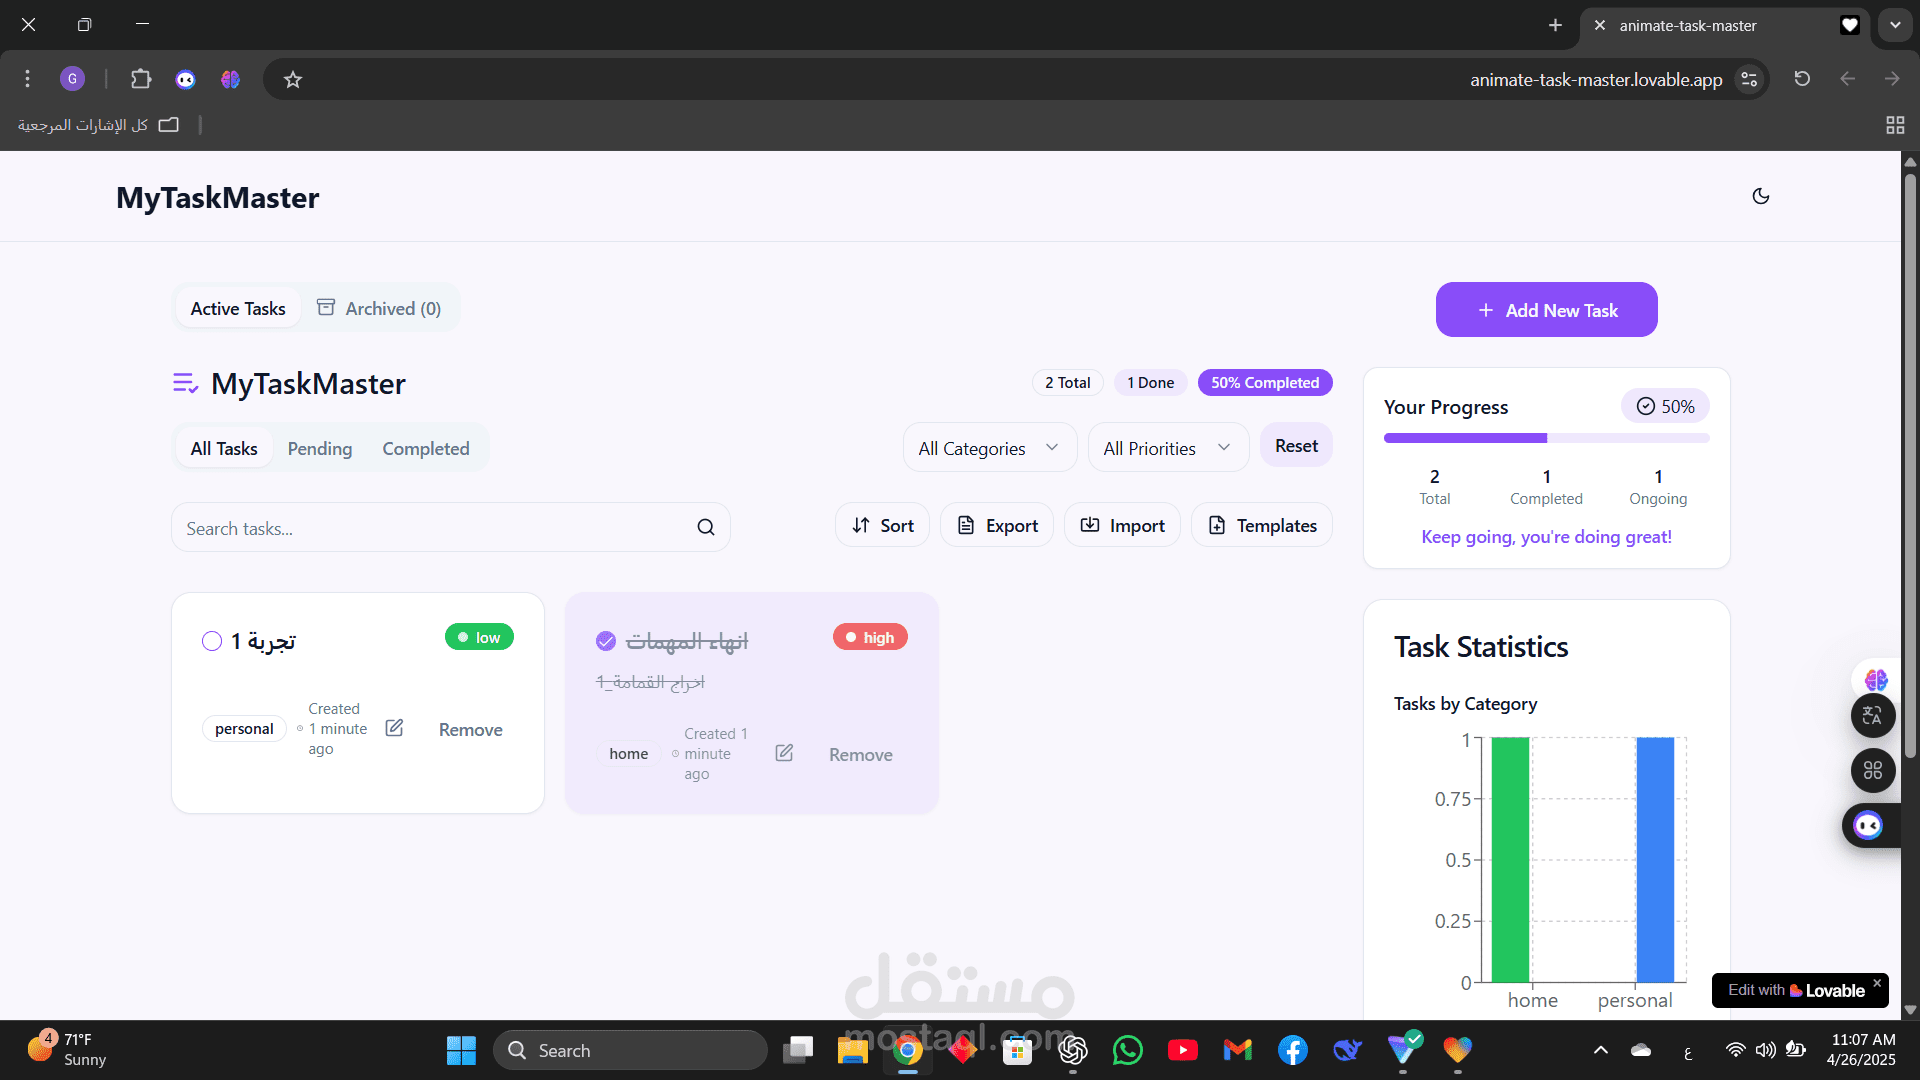Open the Sort options

pyautogui.click(x=882, y=526)
